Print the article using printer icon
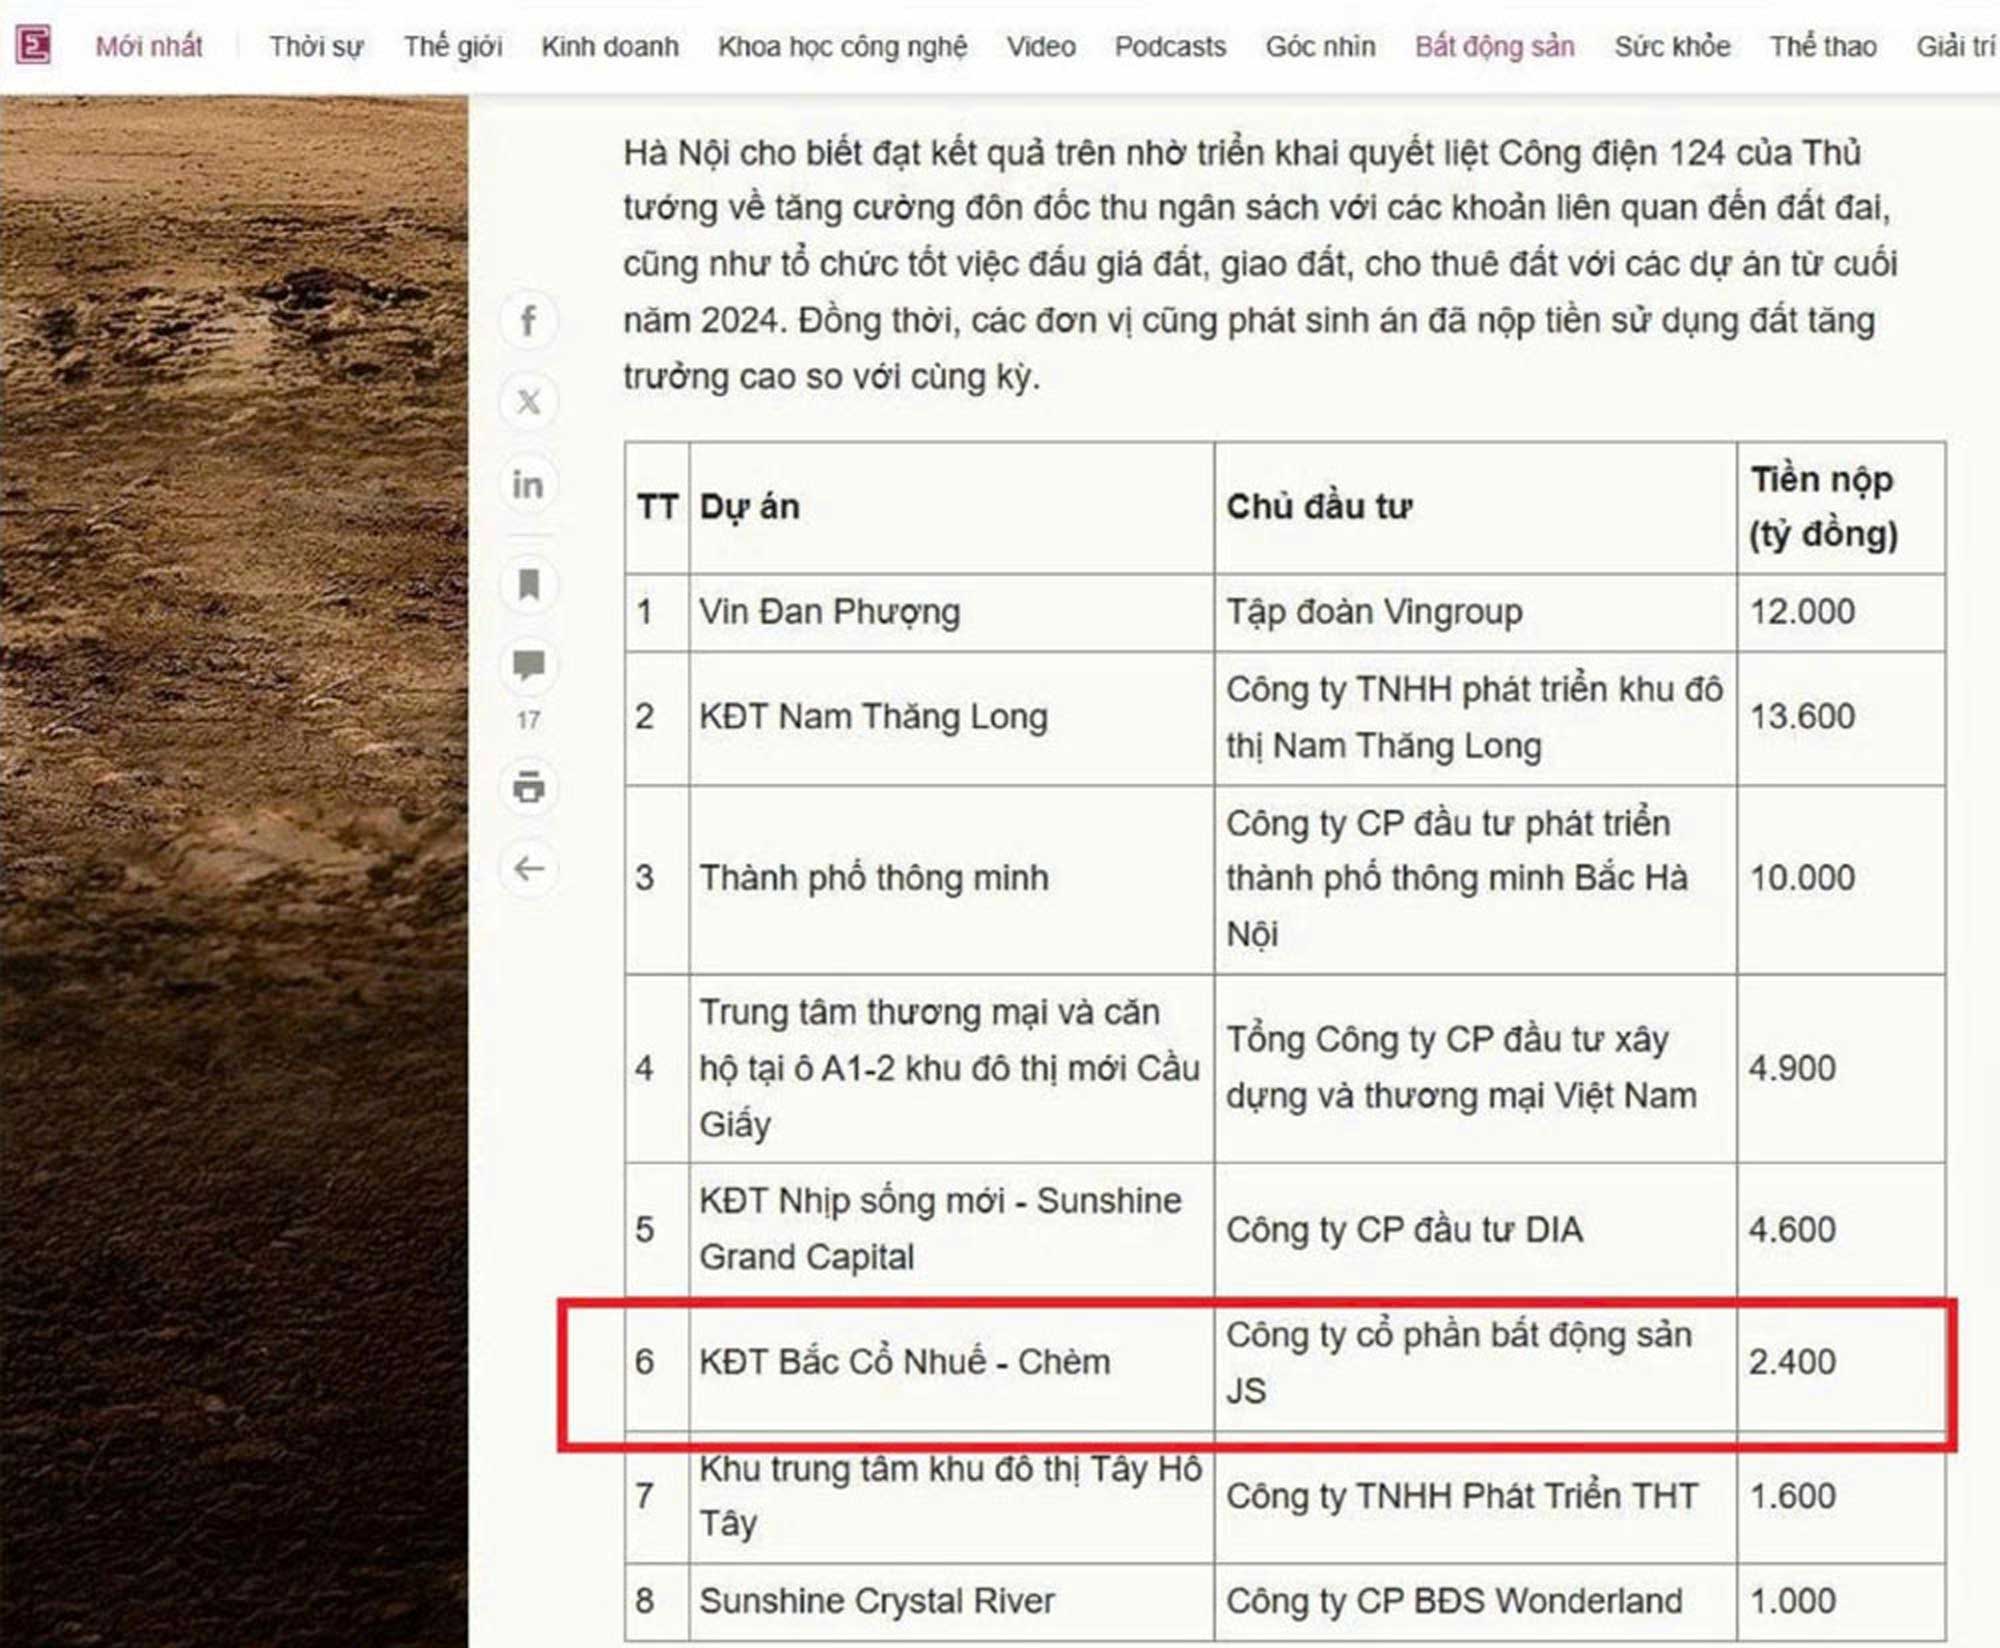The height and width of the screenshot is (1648, 2000). (528, 788)
